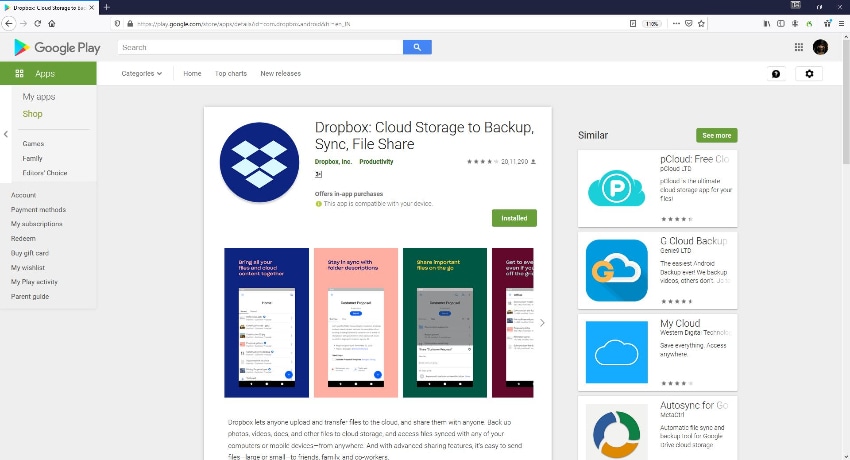Viewport: 850px width, 460px height.
Task: Show next screenshots with right chevron
Action: 542,323
